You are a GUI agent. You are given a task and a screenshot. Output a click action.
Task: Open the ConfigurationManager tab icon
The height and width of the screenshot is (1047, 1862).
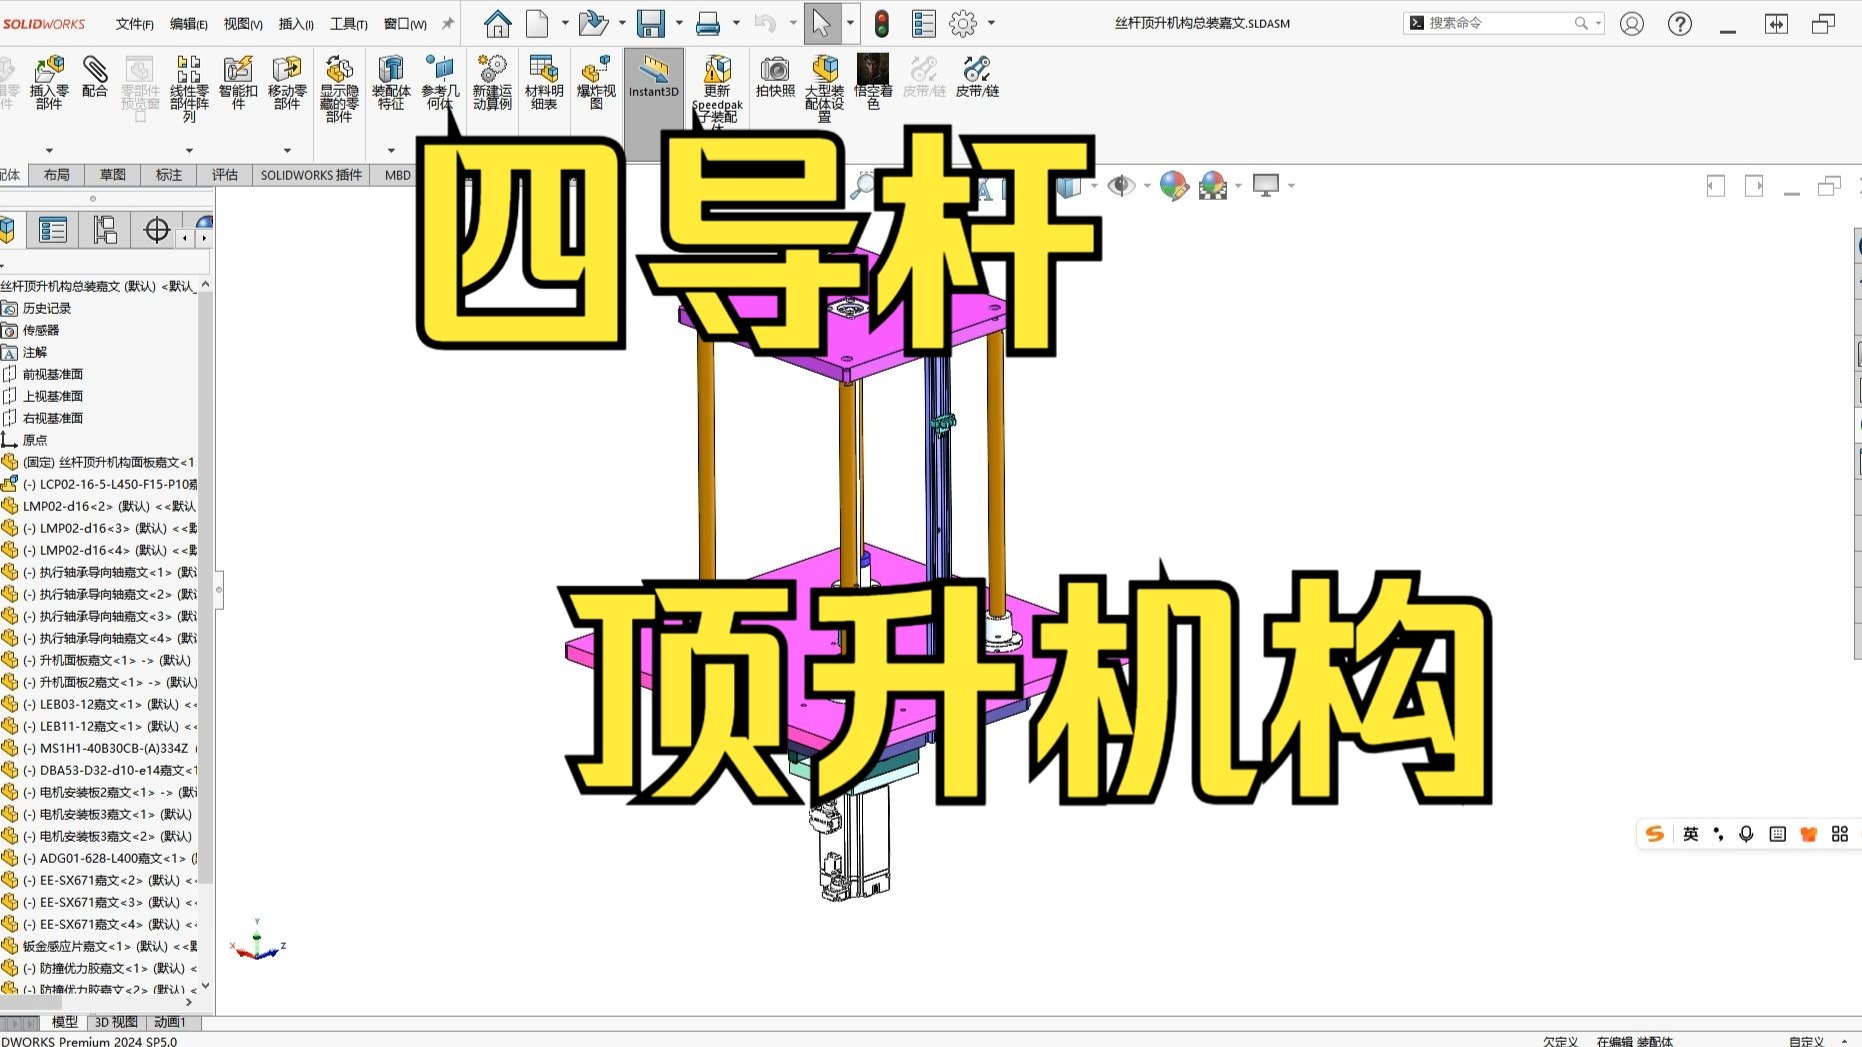pyautogui.click(x=105, y=230)
